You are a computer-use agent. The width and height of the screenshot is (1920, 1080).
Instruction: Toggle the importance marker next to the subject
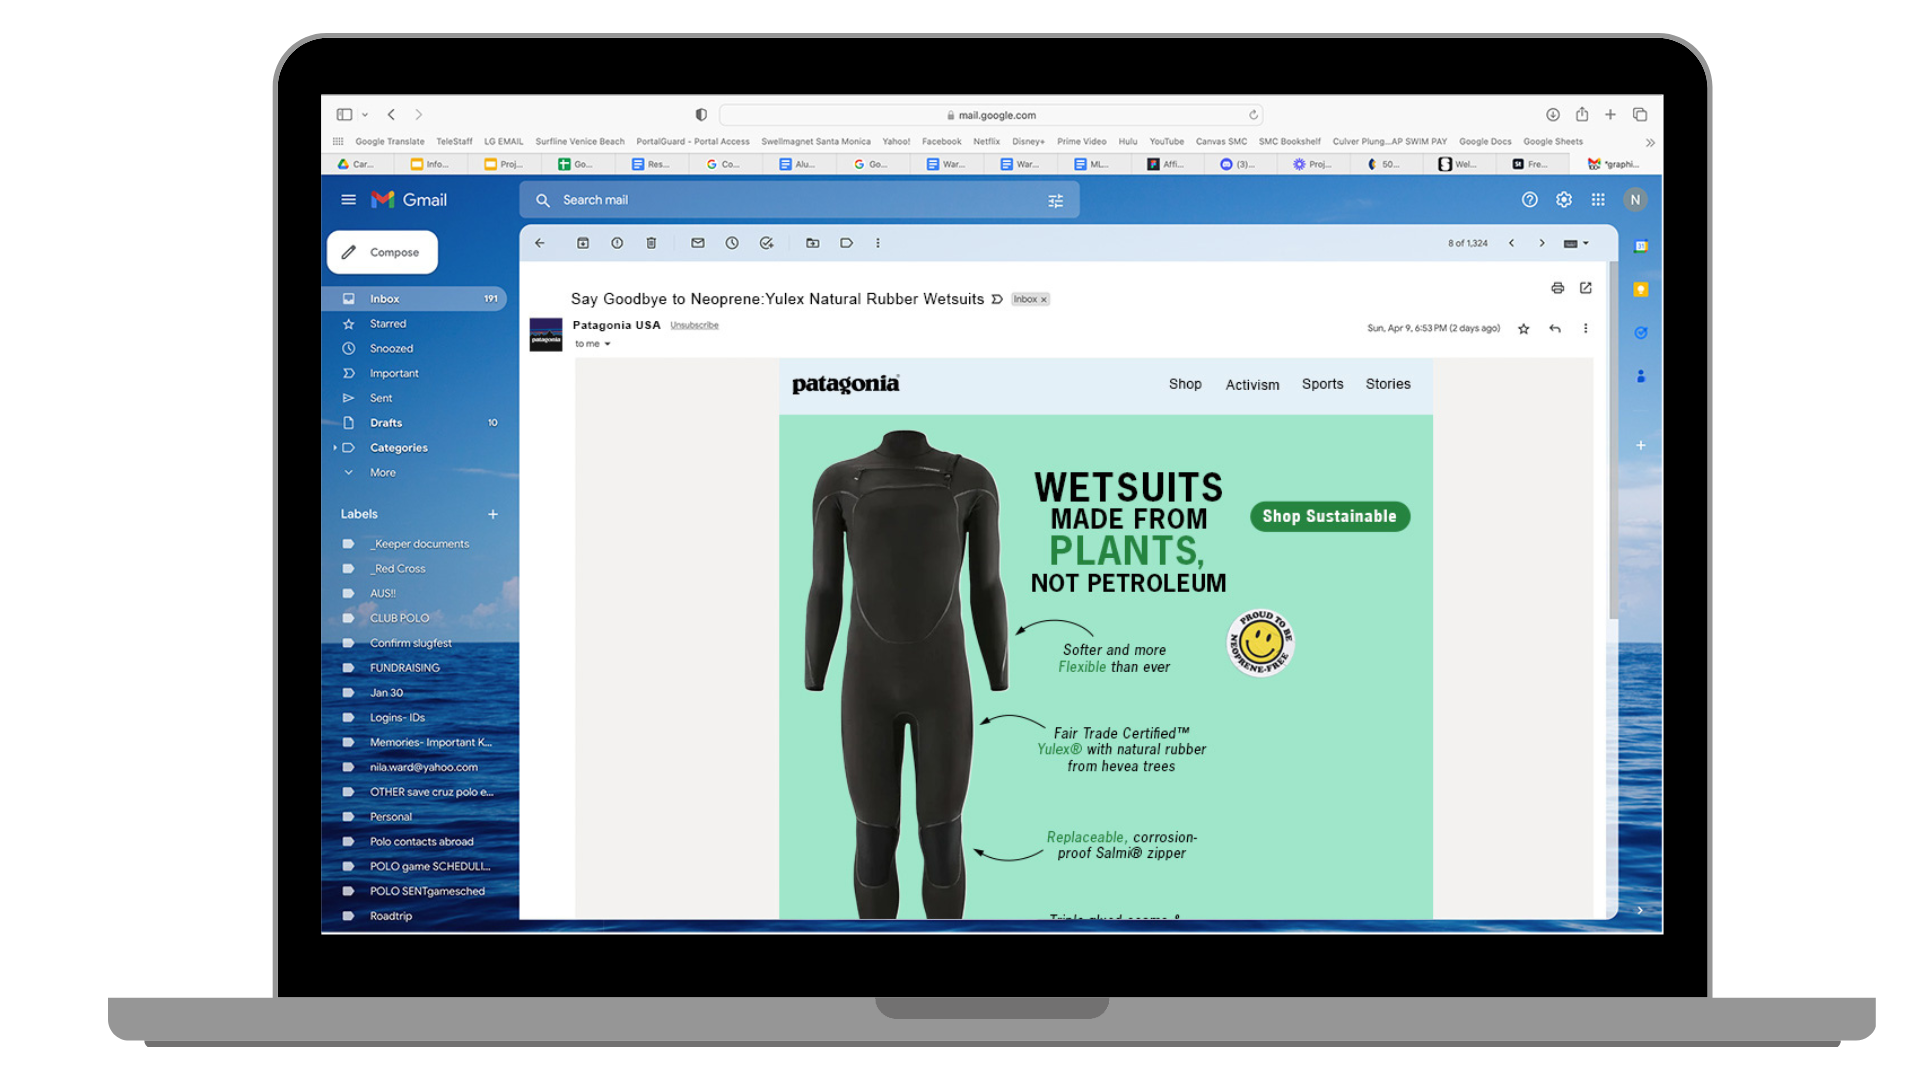point(997,299)
